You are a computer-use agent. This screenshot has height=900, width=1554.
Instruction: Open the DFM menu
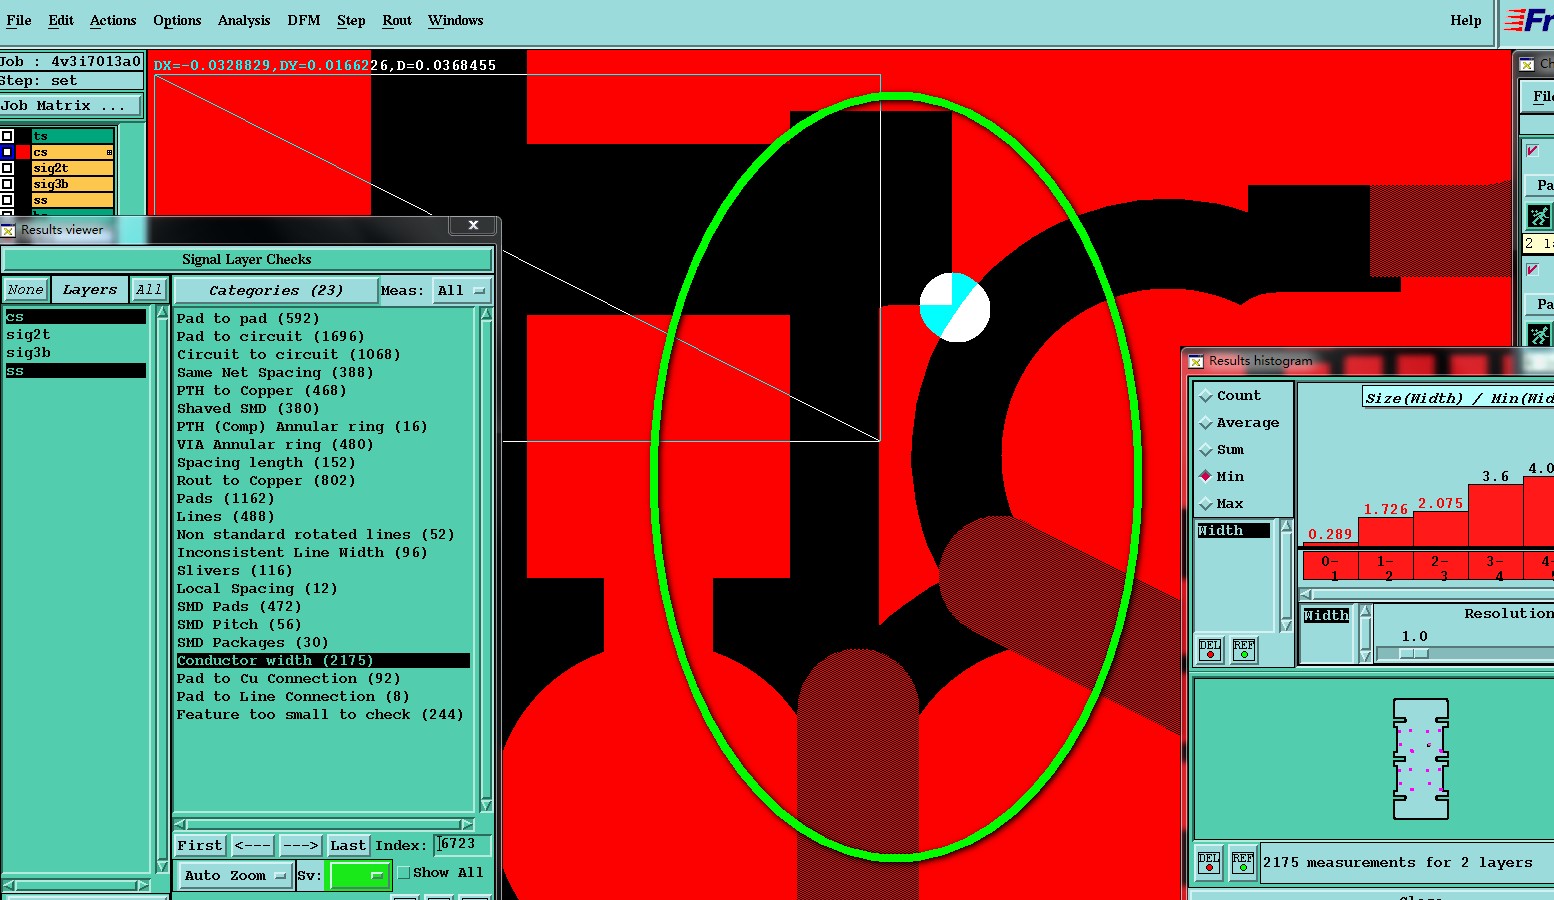[x=304, y=20]
